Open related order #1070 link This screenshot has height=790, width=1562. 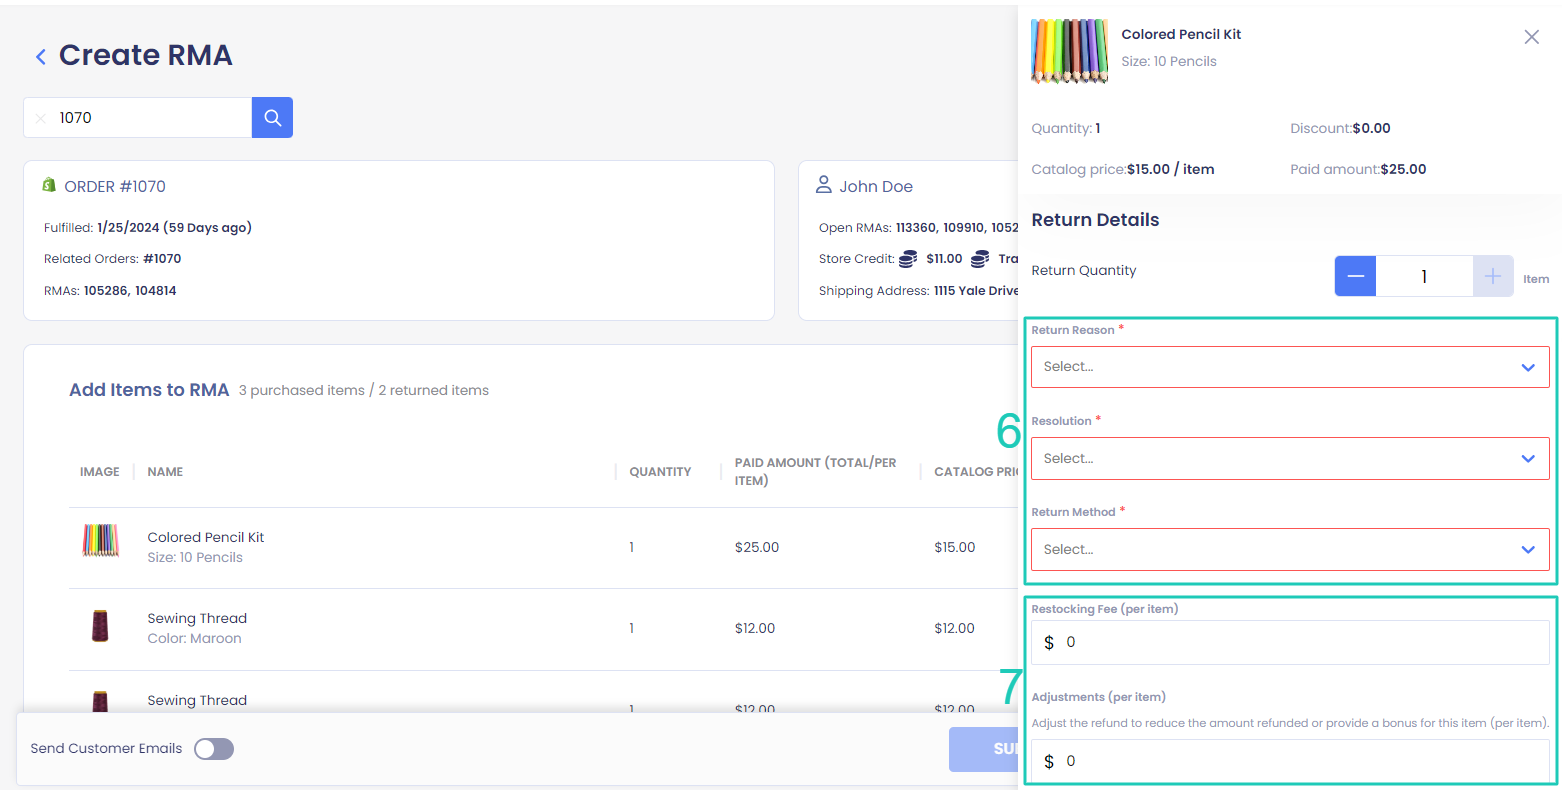162,259
